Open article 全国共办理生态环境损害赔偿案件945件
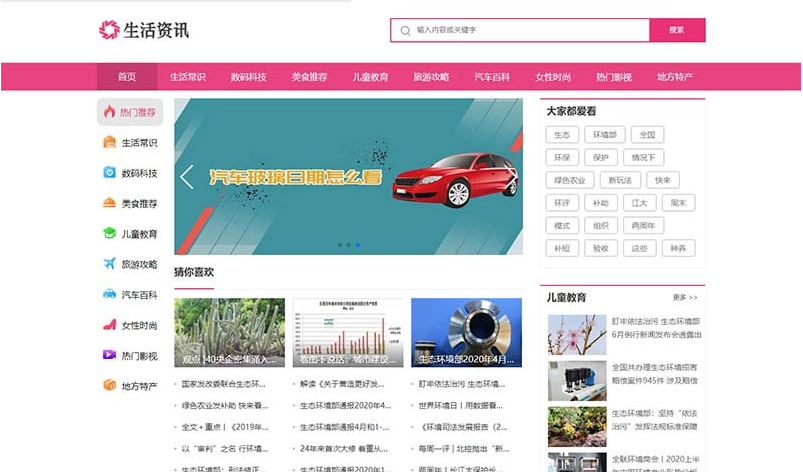The image size is (803, 472). tap(654, 374)
